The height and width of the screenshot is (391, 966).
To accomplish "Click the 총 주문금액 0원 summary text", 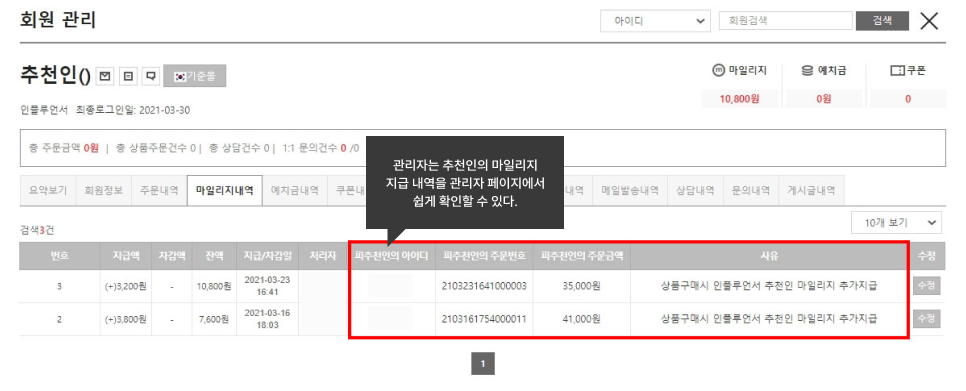I will point(63,148).
